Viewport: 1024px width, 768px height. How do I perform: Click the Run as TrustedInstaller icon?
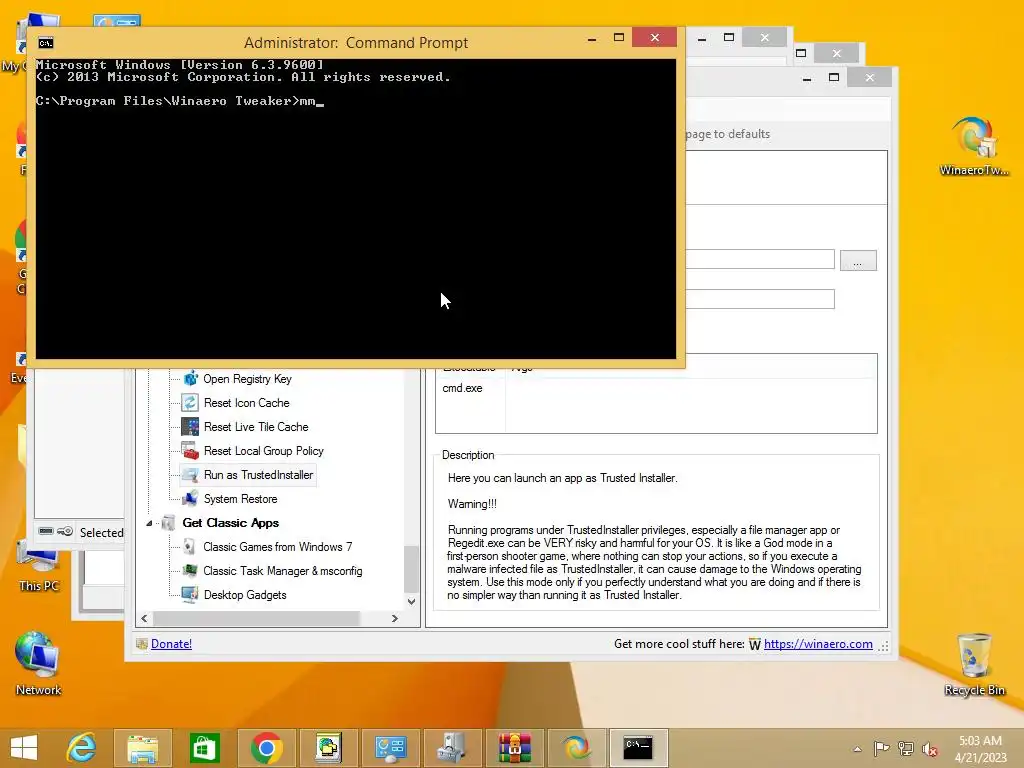190,475
